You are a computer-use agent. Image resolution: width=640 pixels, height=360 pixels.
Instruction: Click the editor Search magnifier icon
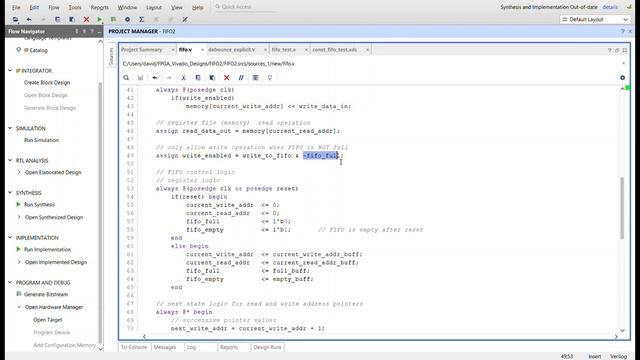(x=126, y=78)
